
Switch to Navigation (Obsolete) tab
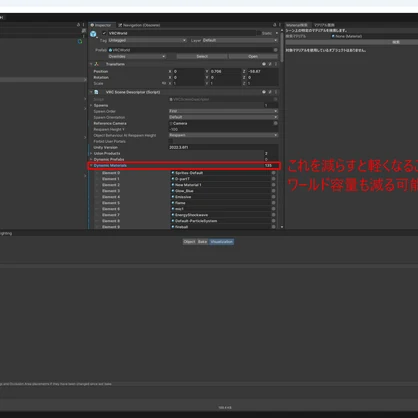(139, 25)
